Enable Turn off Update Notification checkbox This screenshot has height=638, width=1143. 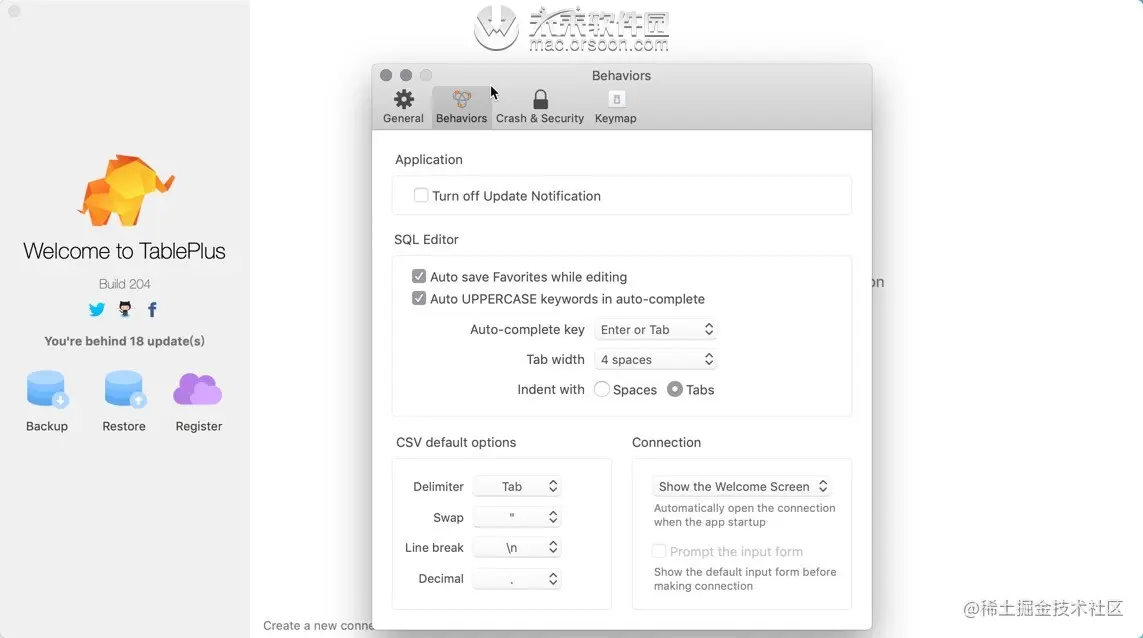tap(421, 195)
